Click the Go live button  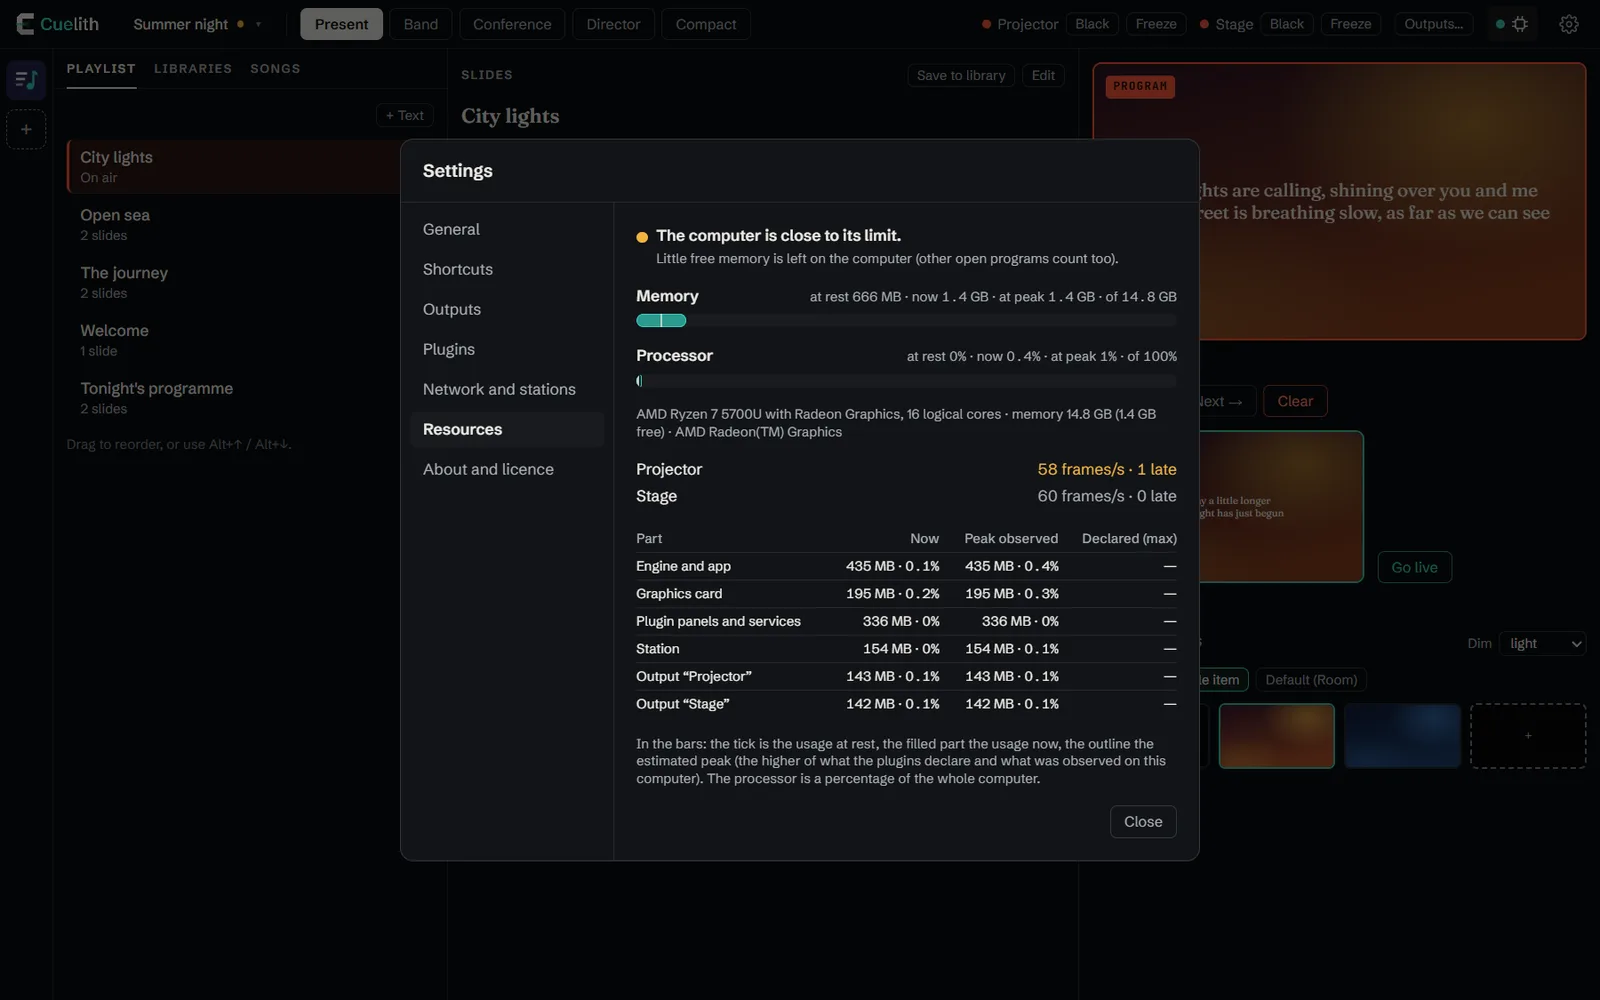[x=1414, y=567]
